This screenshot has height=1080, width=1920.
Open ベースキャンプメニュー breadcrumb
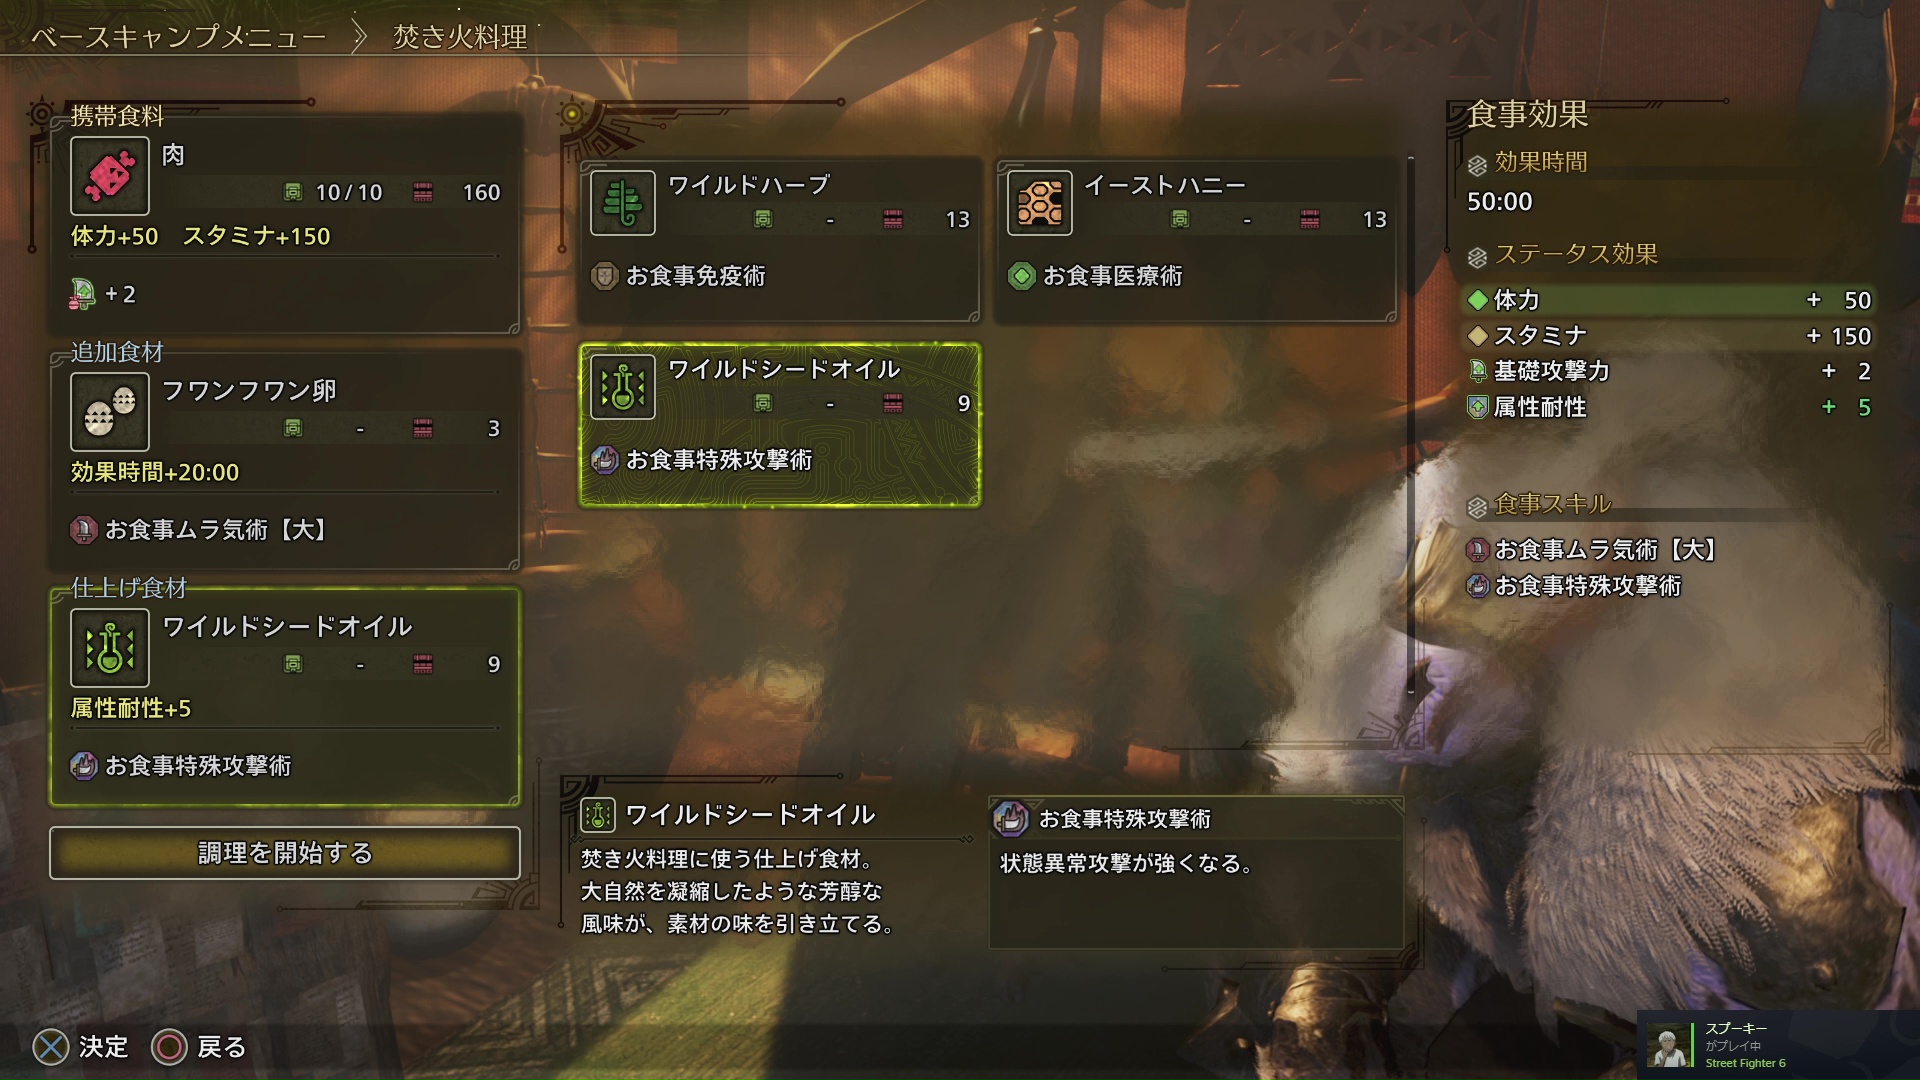click(178, 37)
